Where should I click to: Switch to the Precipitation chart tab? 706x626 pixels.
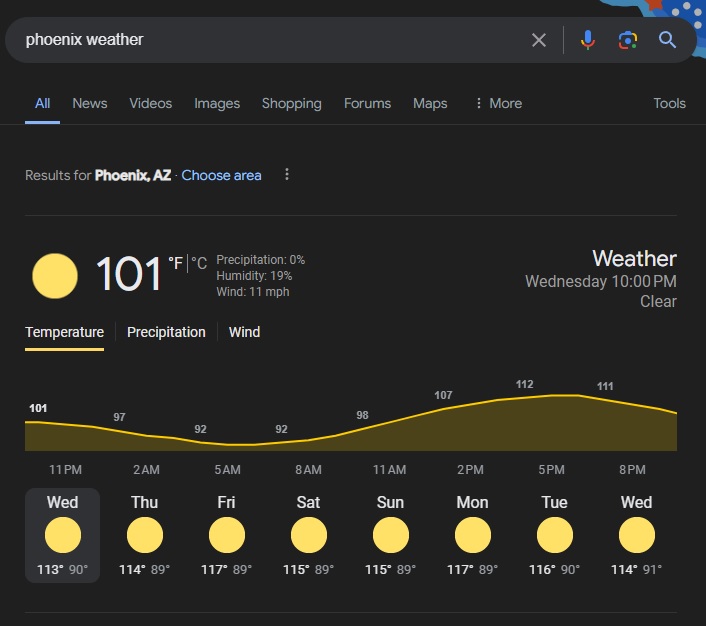click(166, 332)
